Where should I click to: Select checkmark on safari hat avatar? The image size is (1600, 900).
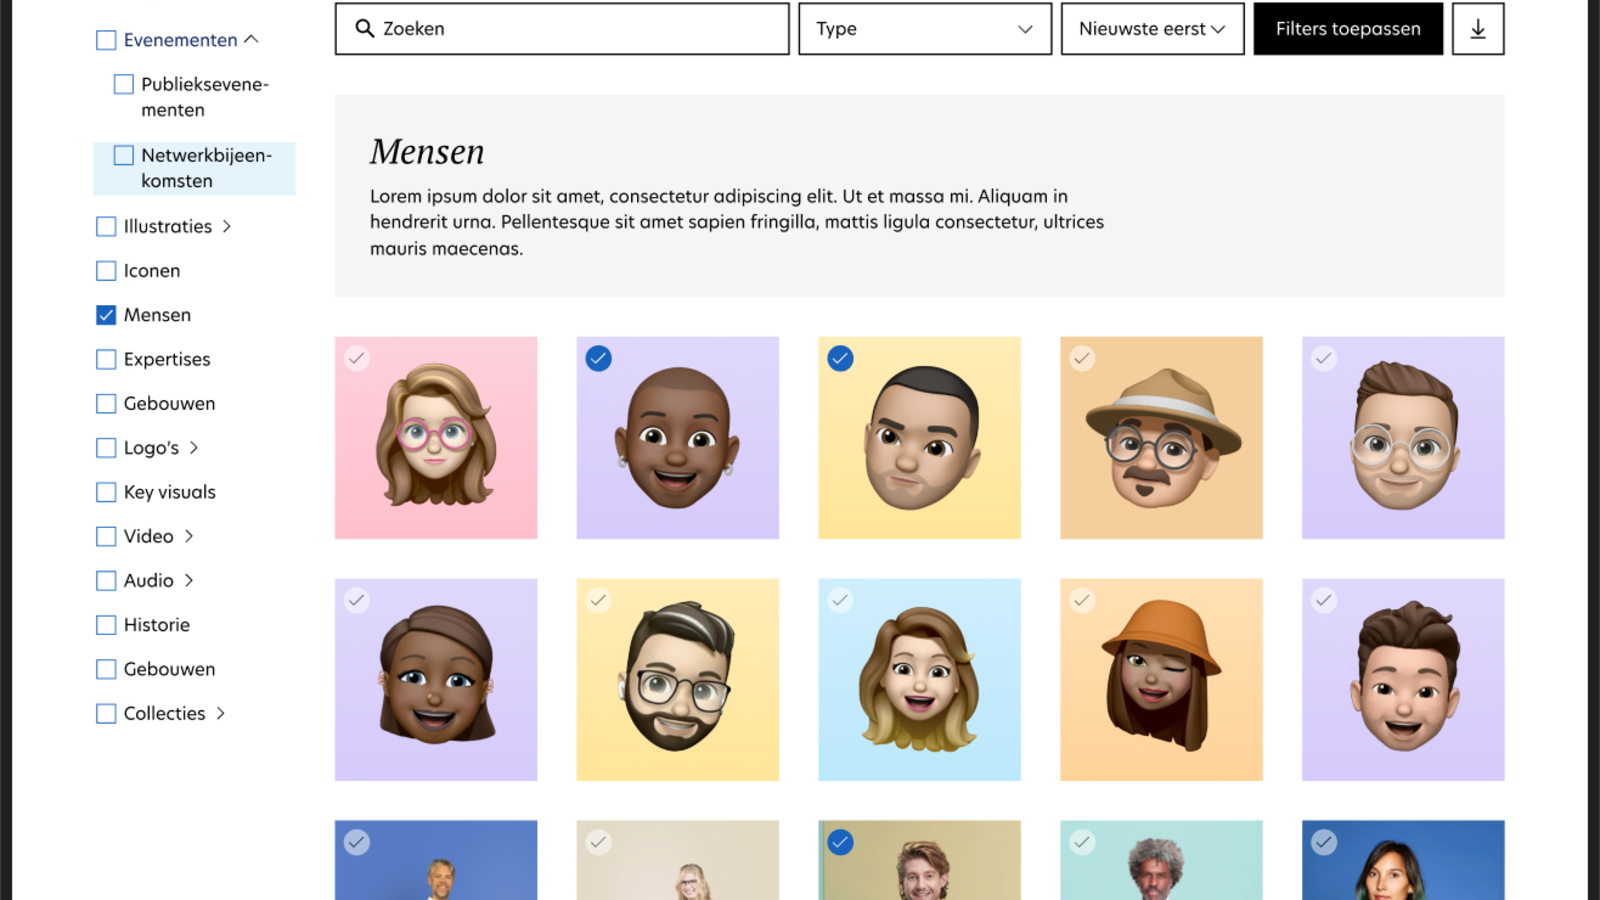pos(1082,358)
